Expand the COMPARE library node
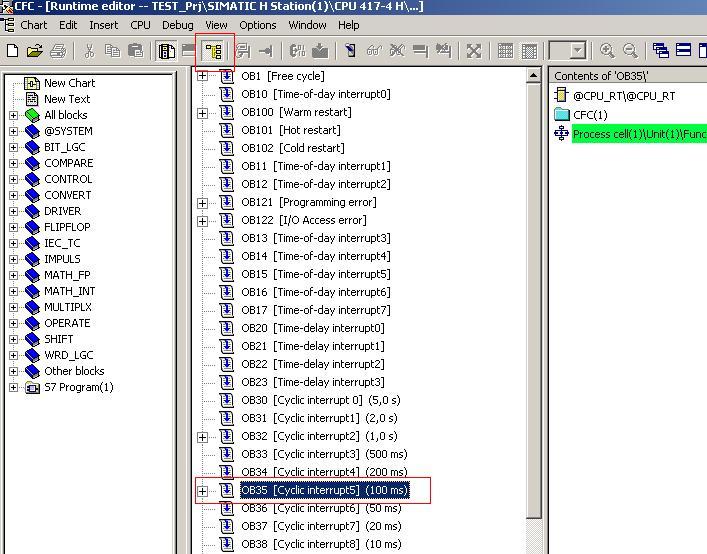The height and width of the screenshot is (554, 707). pyautogui.click(x=14, y=164)
